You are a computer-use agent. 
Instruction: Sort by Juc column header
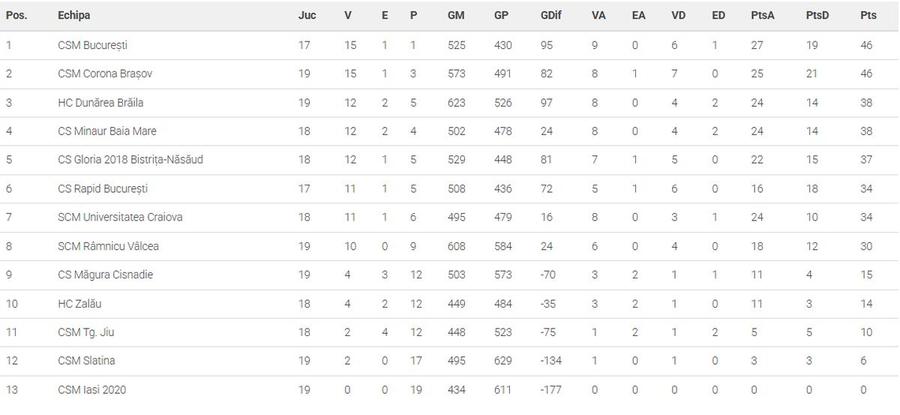(307, 16)
